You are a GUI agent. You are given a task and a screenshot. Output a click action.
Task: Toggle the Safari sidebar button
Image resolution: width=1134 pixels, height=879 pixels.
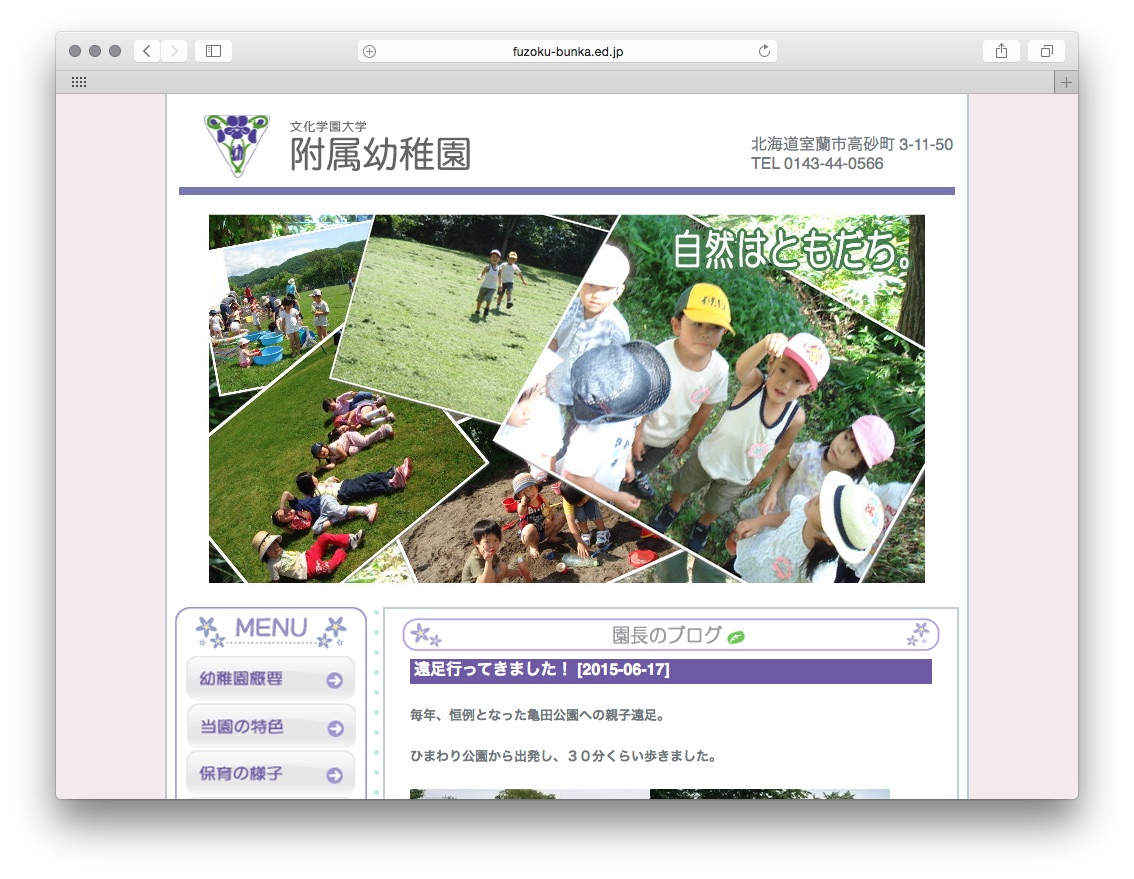coord(213,51)
